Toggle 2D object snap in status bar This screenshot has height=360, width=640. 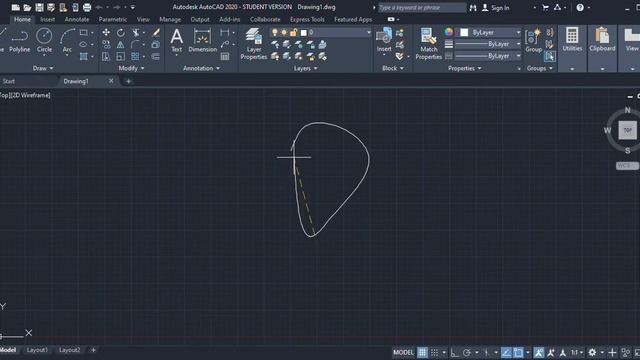click(518, 352)
